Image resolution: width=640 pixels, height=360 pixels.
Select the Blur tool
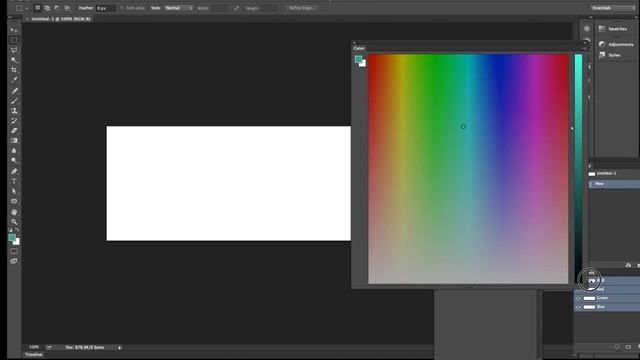point(14,151)
